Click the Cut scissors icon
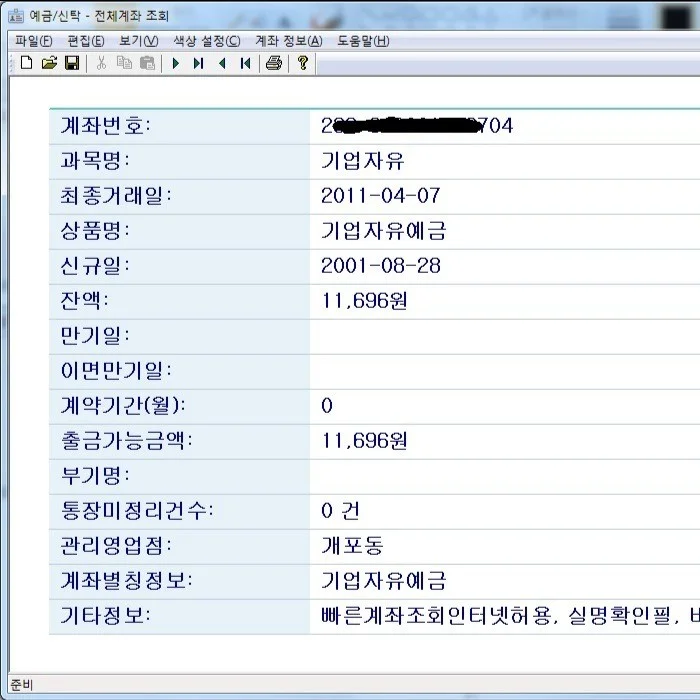This screenshot has height=700, width=700. [x=101, y=63]
